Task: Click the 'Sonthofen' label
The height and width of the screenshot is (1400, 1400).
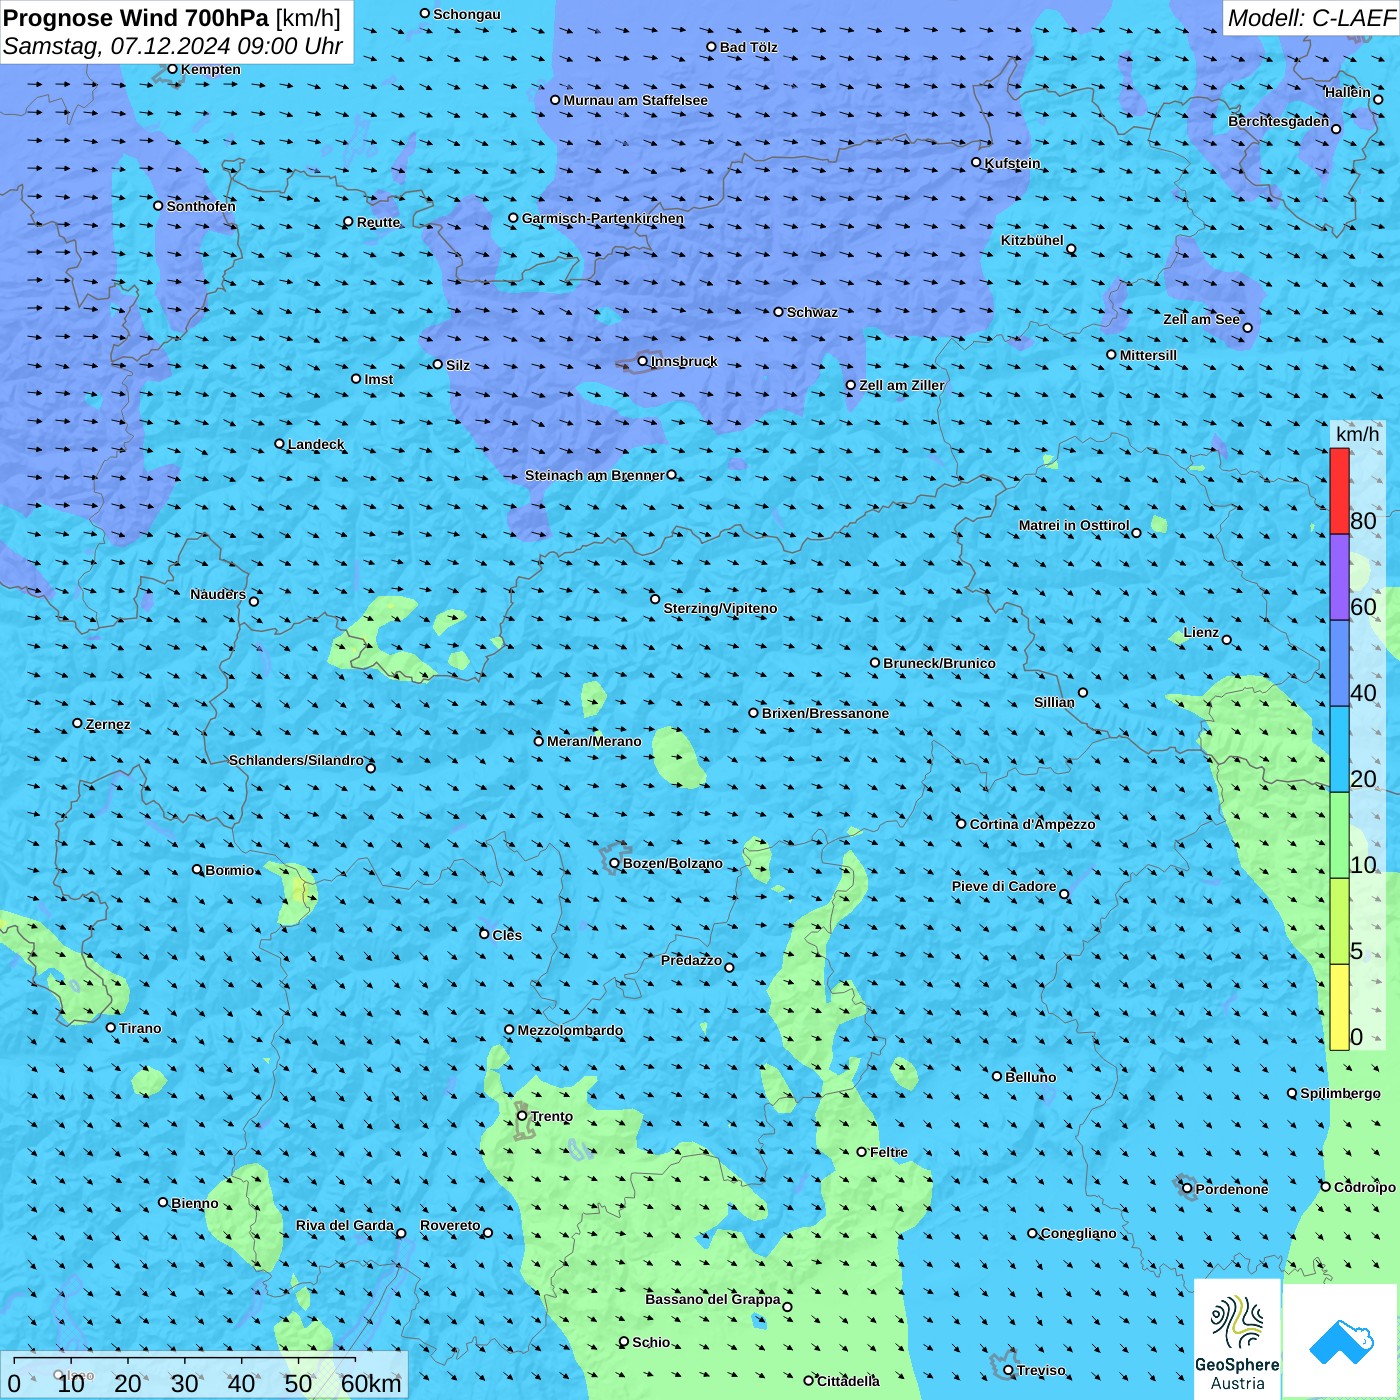Action: pyautogui.click(x=201, y=206)
